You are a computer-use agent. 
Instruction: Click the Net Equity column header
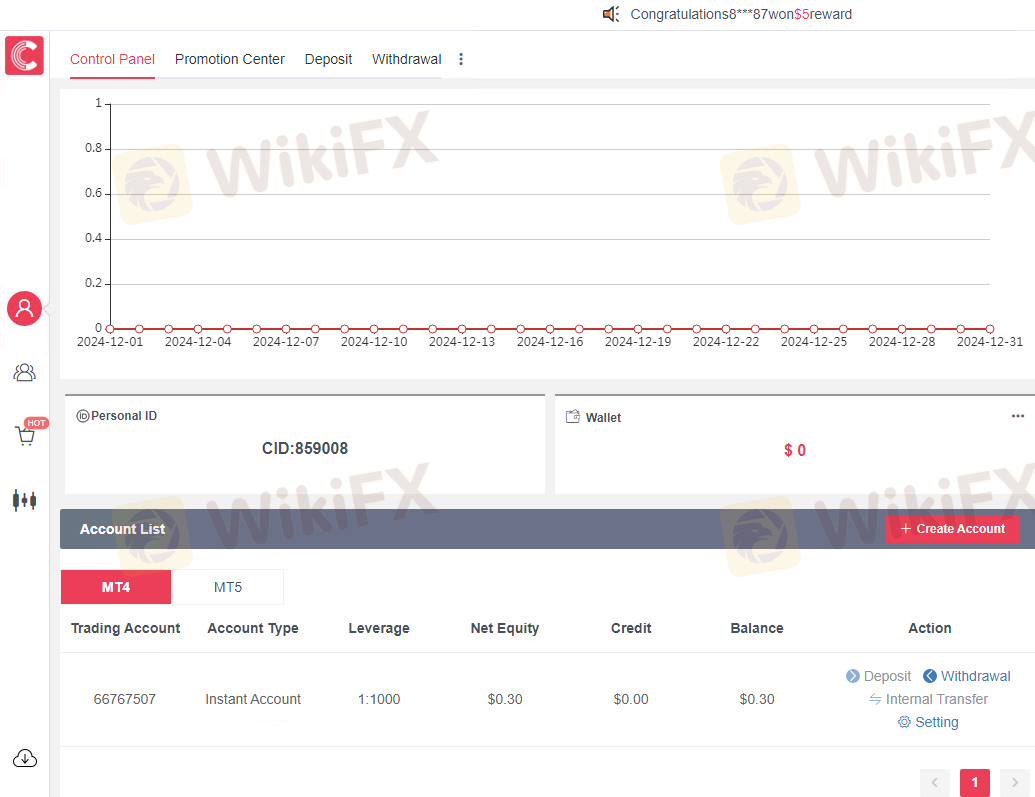pyautogui.click(x=505, y=628)
